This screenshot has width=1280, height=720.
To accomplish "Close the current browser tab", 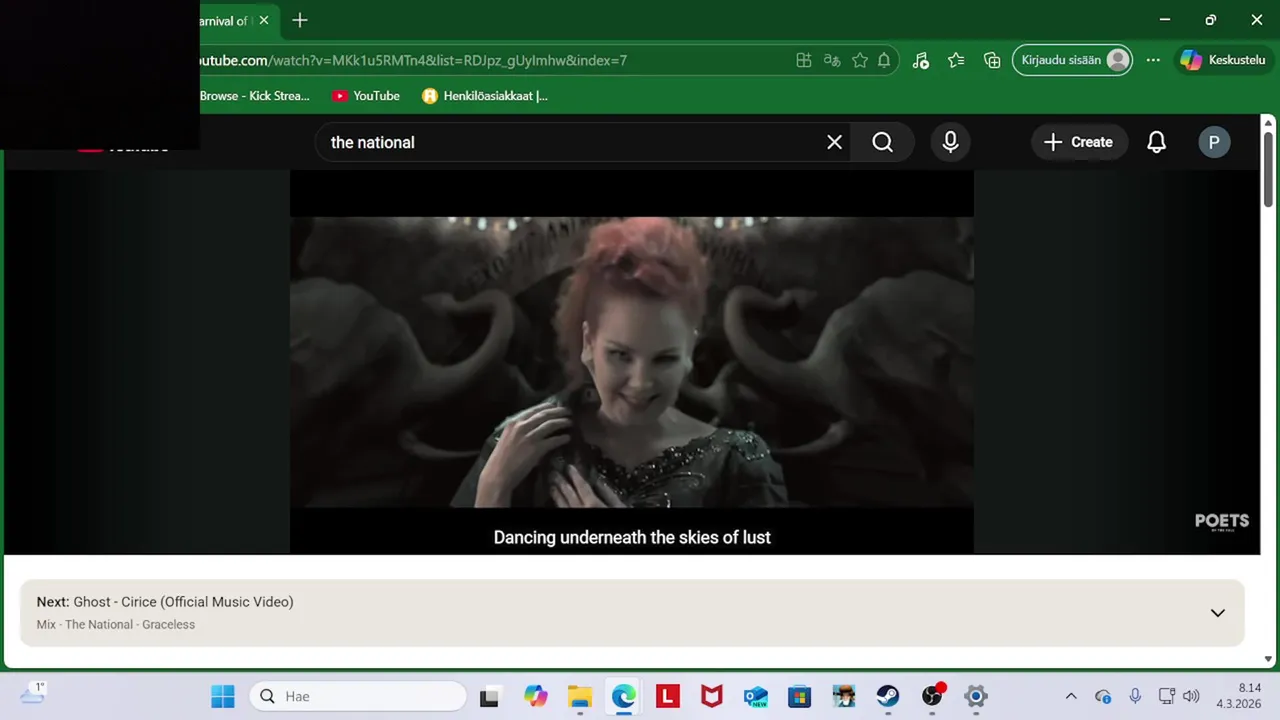I will pos(264,20).
